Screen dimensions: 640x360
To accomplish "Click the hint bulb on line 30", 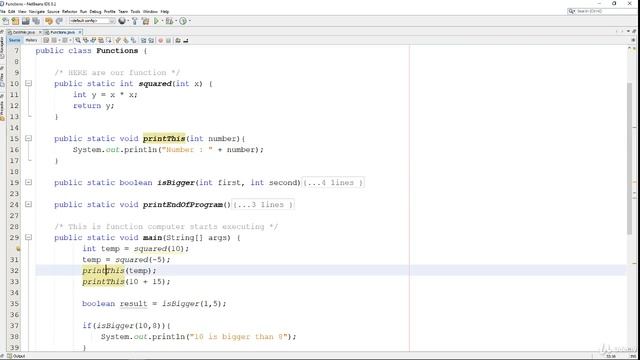I will [x=18, y=248].
